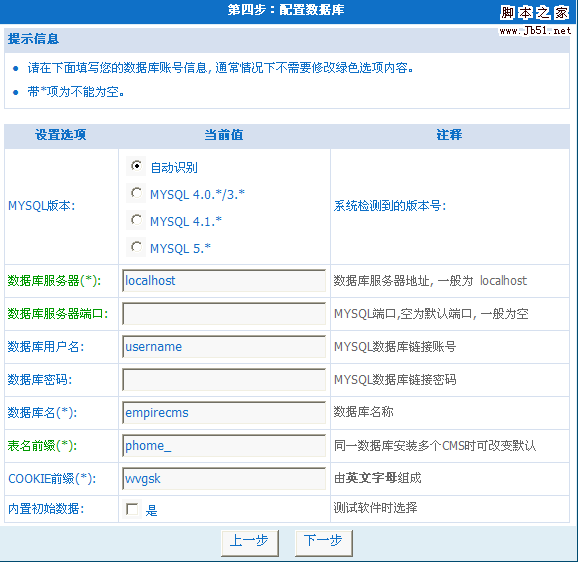Viewport: 578px width, 562px height.
Task: Click the 是 label beside the checkbox
Action: tap(151, 510)
